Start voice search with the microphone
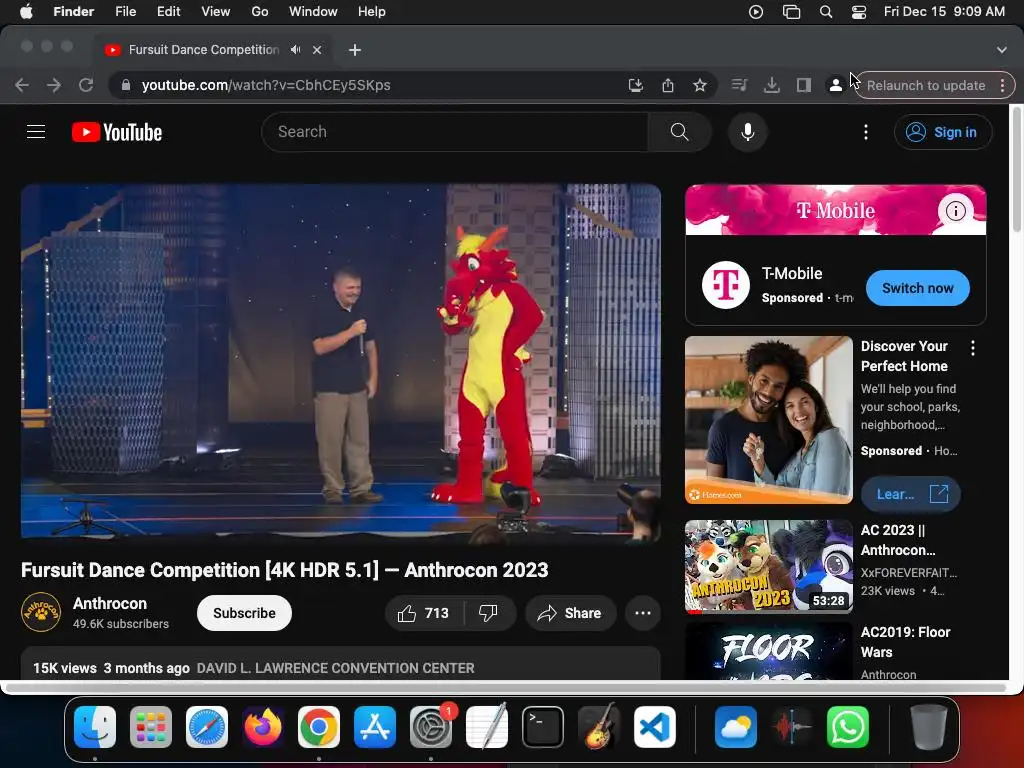 (748, 132)
